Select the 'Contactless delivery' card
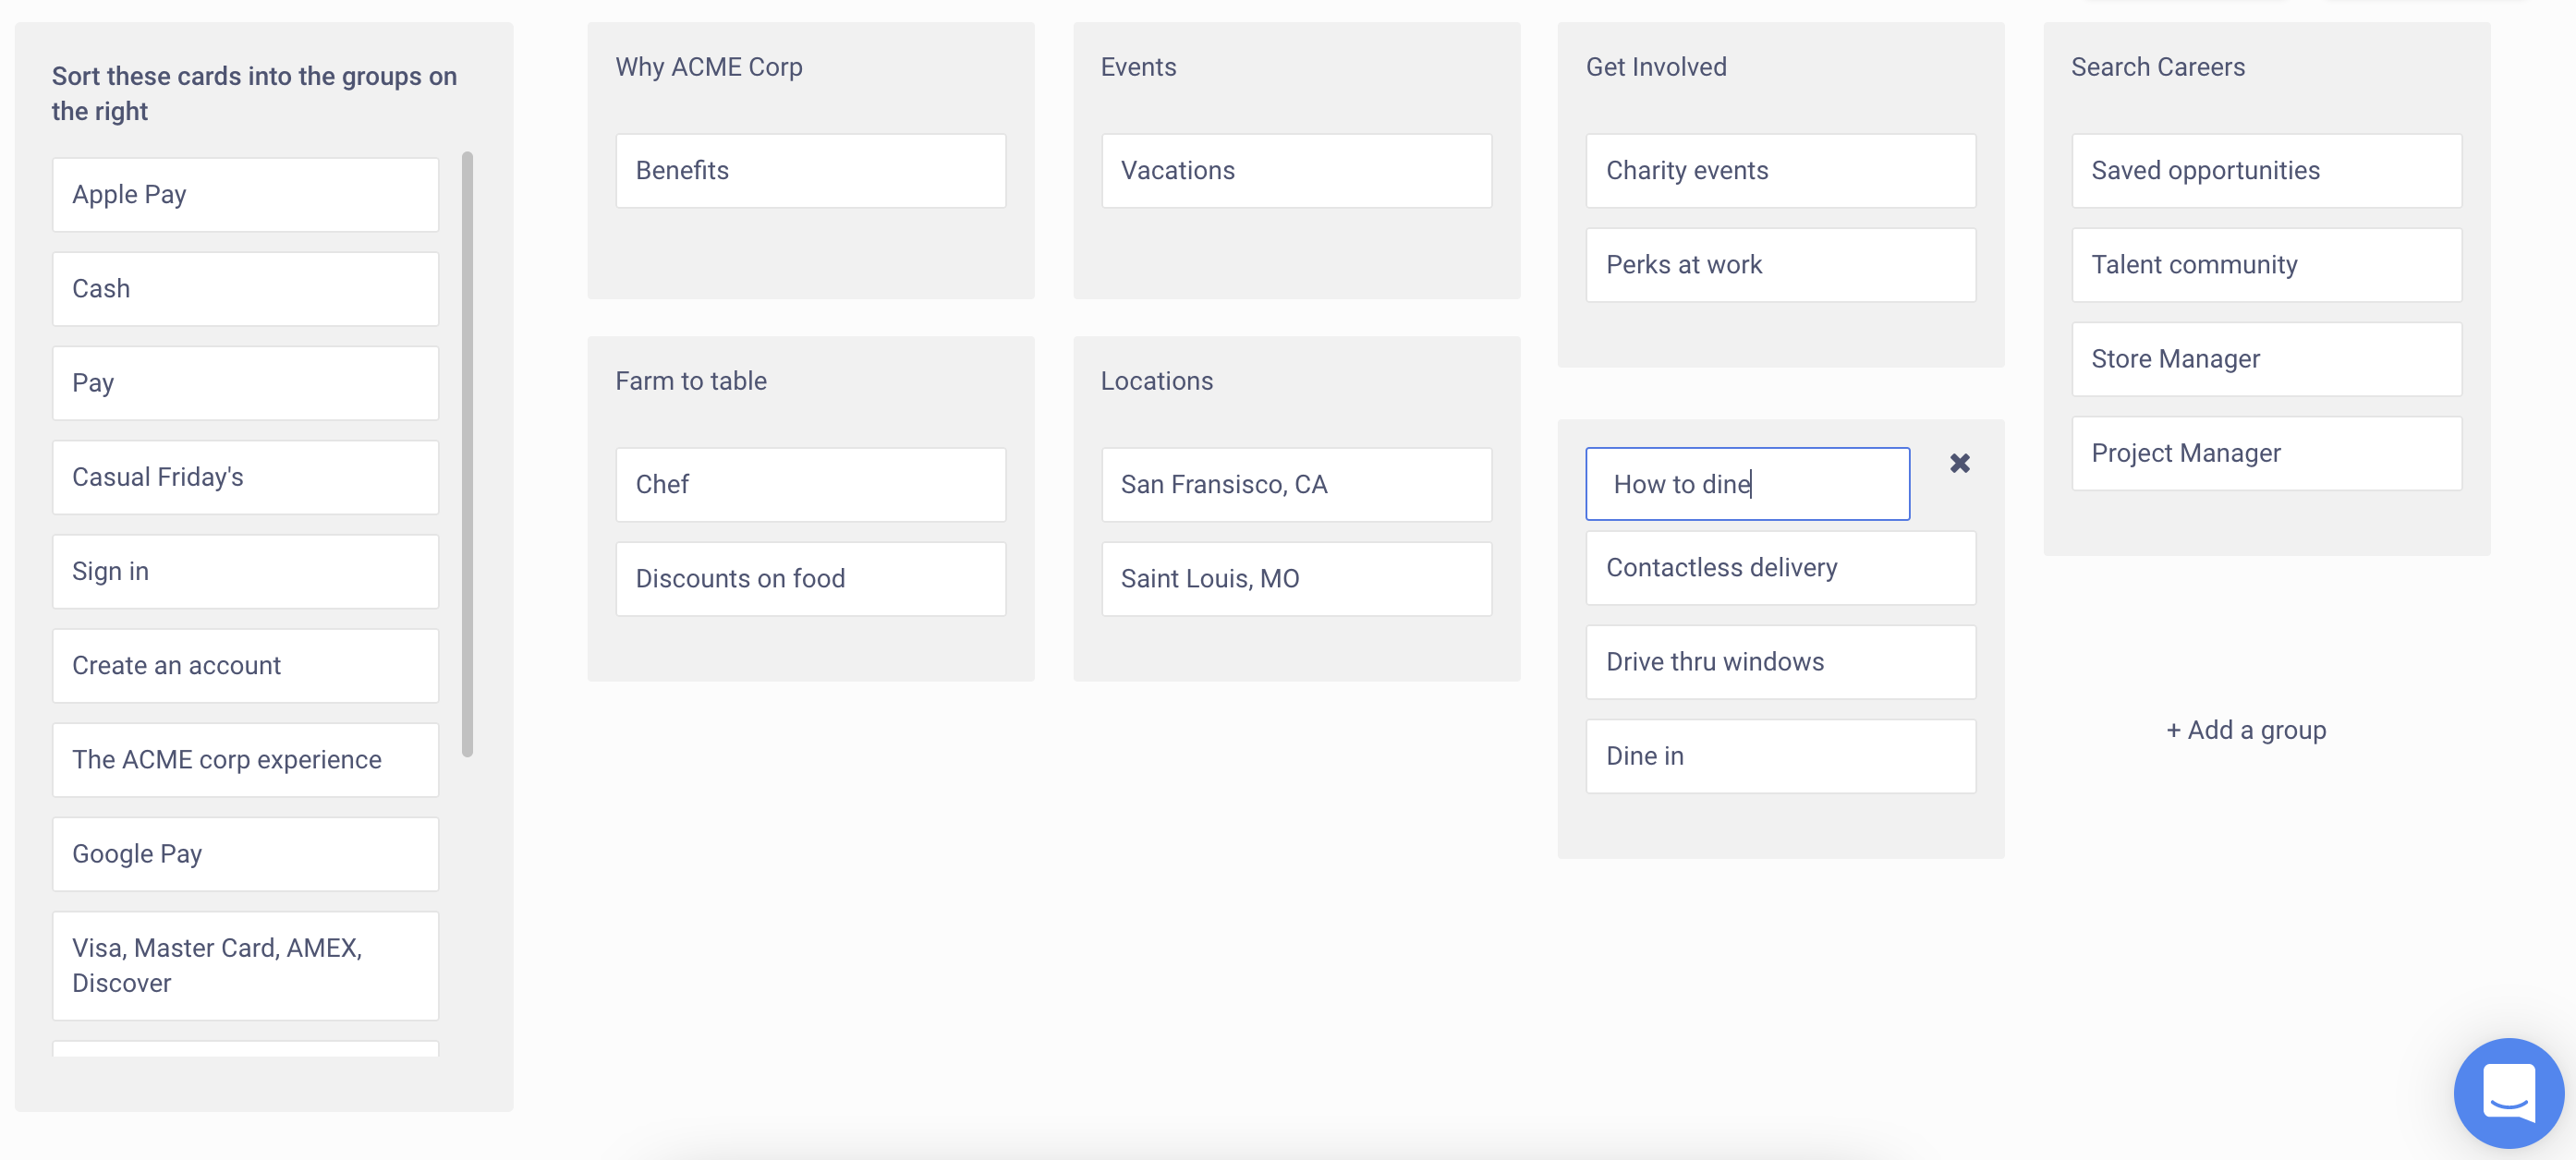Screen dimensions: 2576x1160 tap(1780, 568)
